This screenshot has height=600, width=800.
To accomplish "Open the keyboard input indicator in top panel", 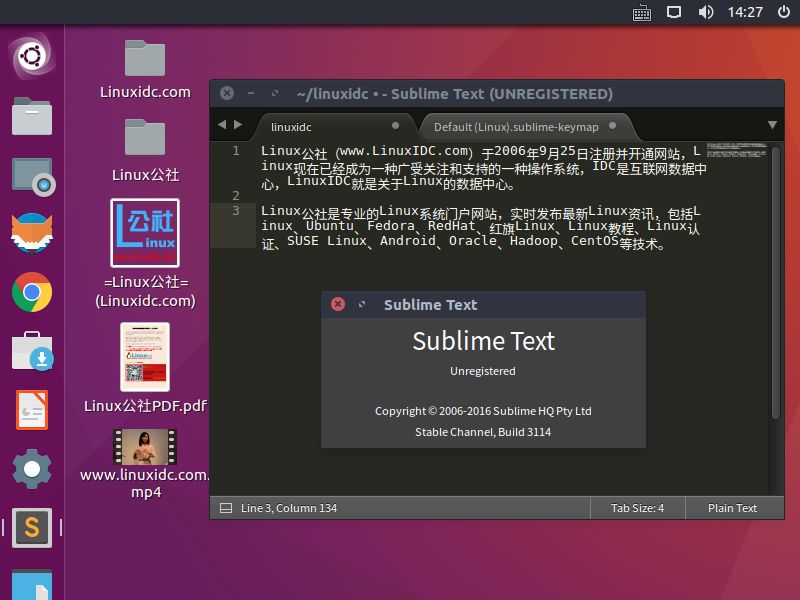I will click(642, 13).
